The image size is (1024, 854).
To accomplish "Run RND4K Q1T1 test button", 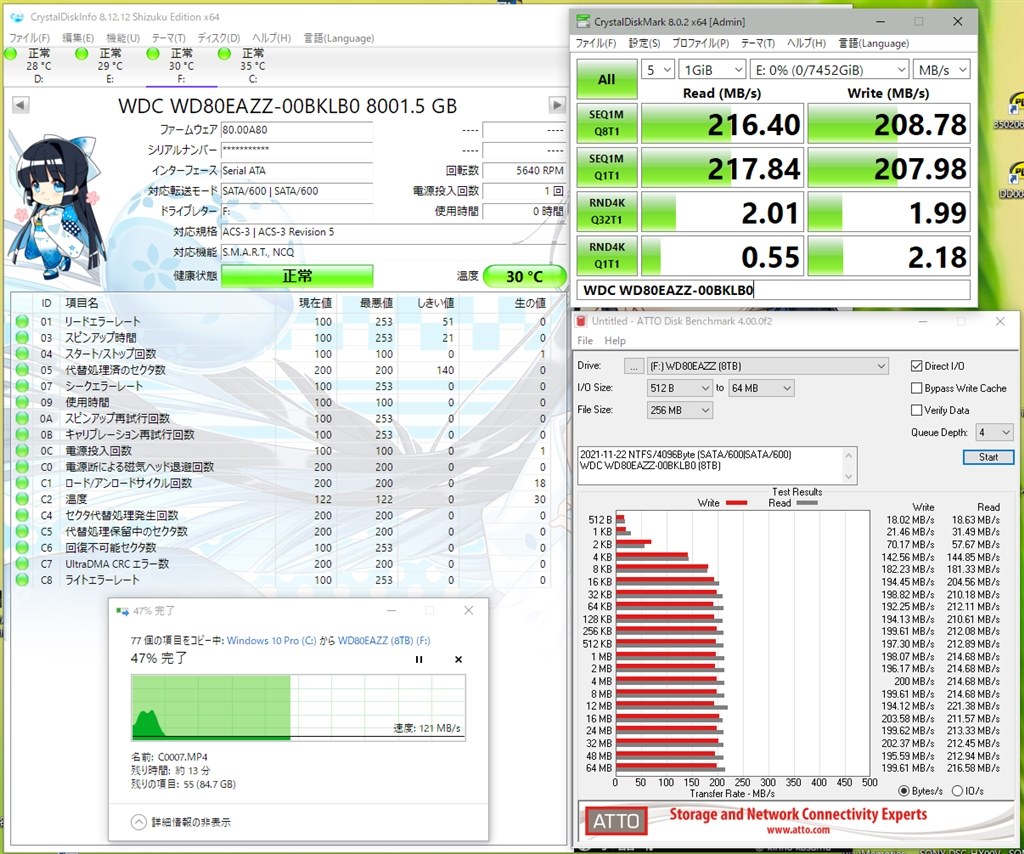I will 607,256.
